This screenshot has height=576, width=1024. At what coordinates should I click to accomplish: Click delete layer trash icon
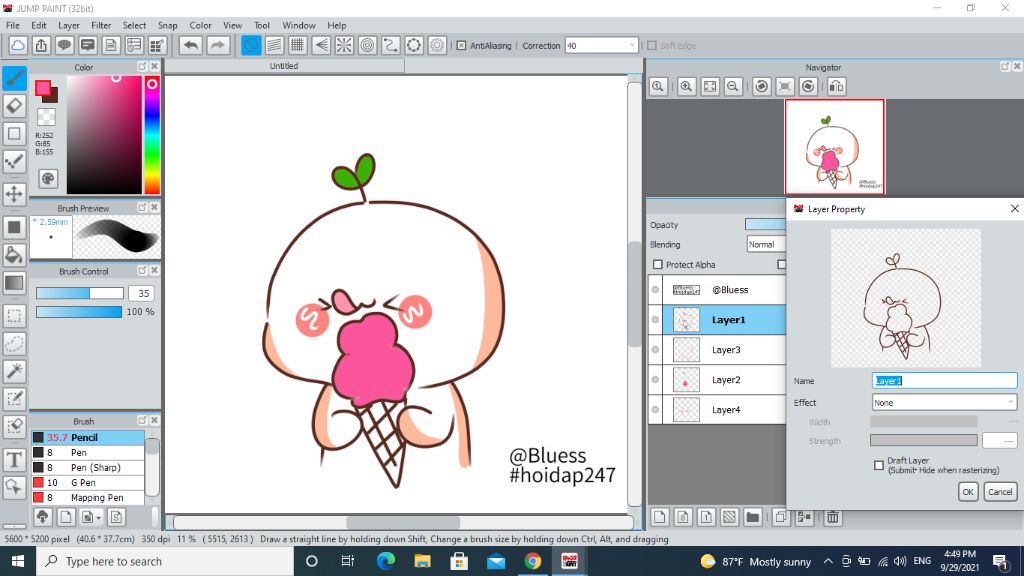833,517
